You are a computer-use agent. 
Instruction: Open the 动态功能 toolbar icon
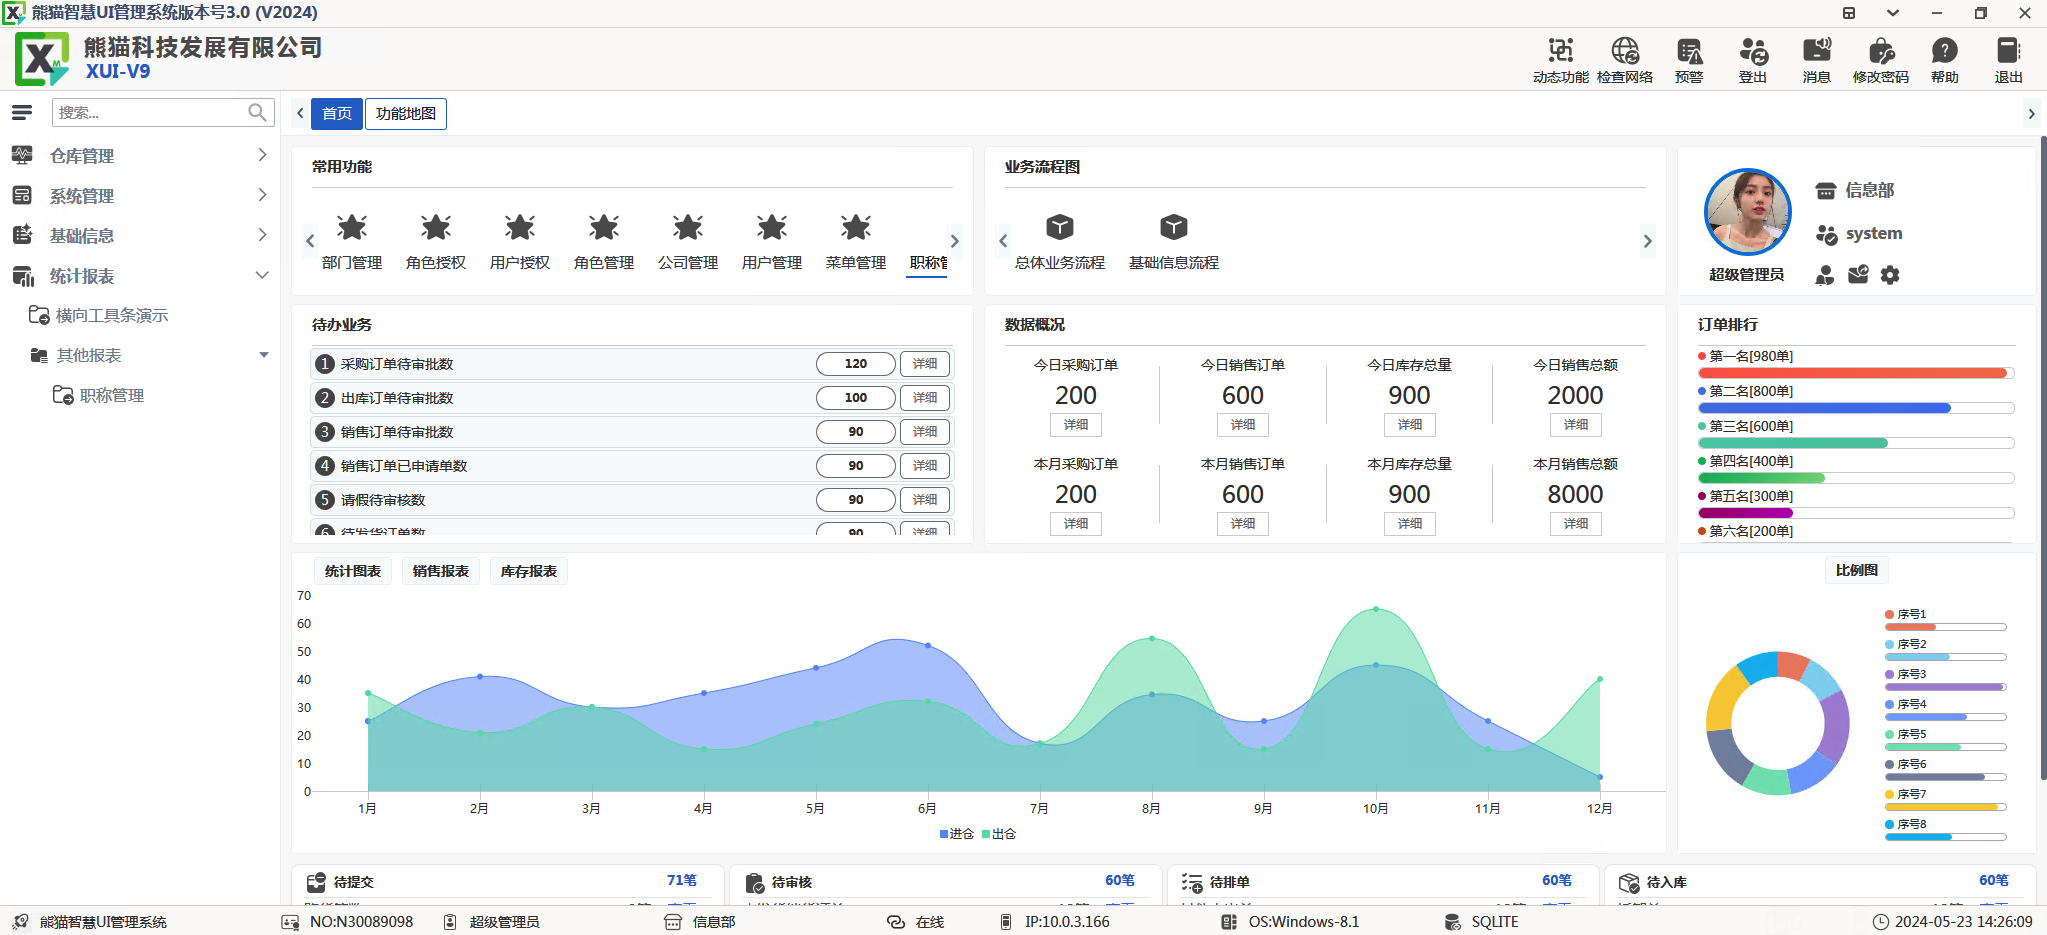(1560, 51)
